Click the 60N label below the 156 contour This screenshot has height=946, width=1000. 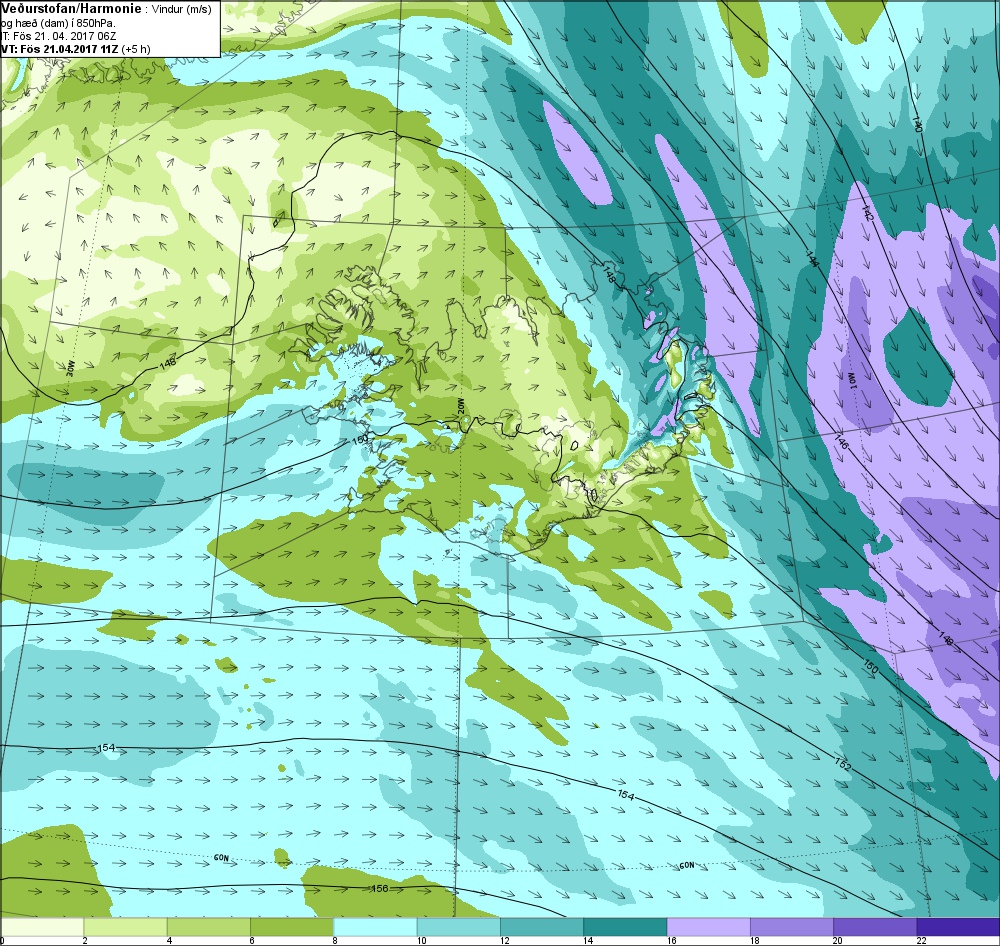221,858
